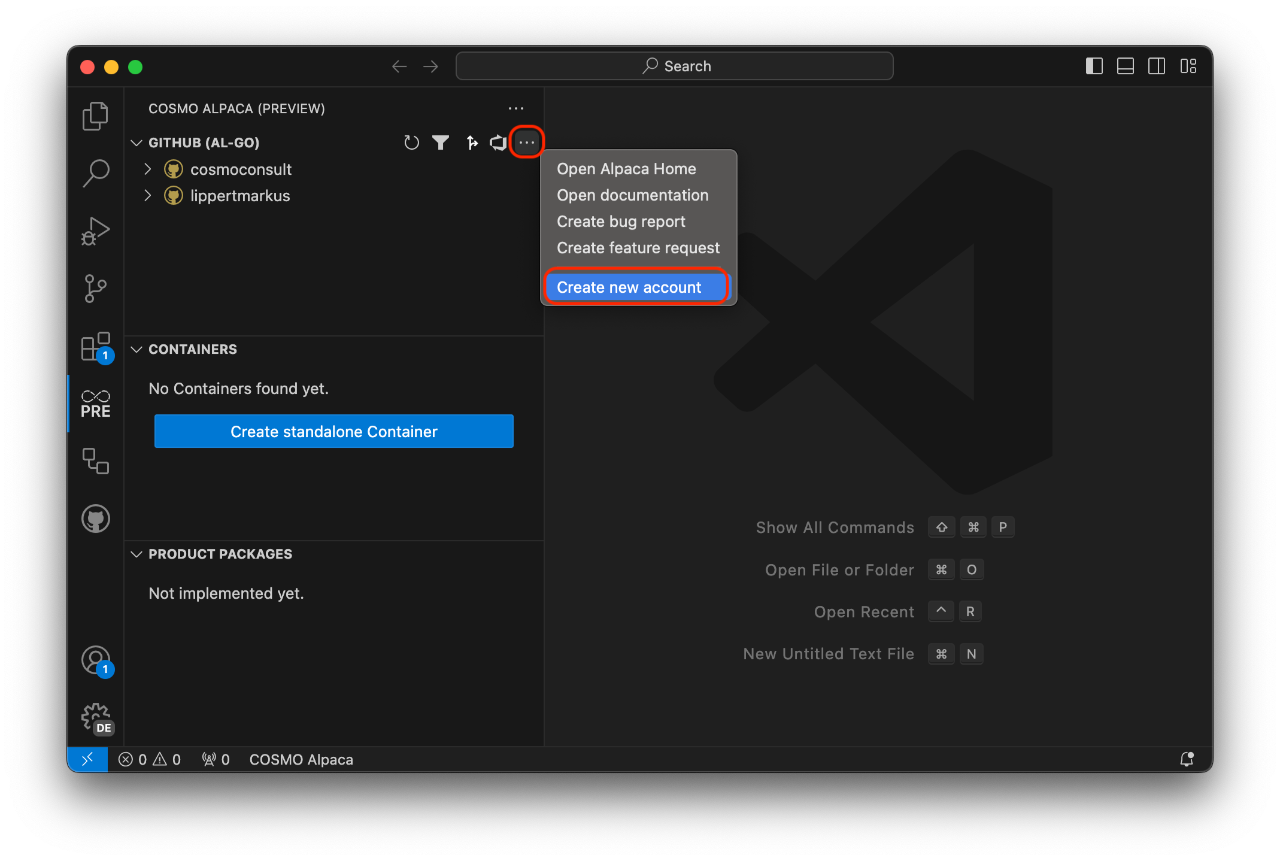Refresh the GITHUB (AL-GO) repository list
The width and height of the screenshot is (1280, 861).
(x=411, y=142)
